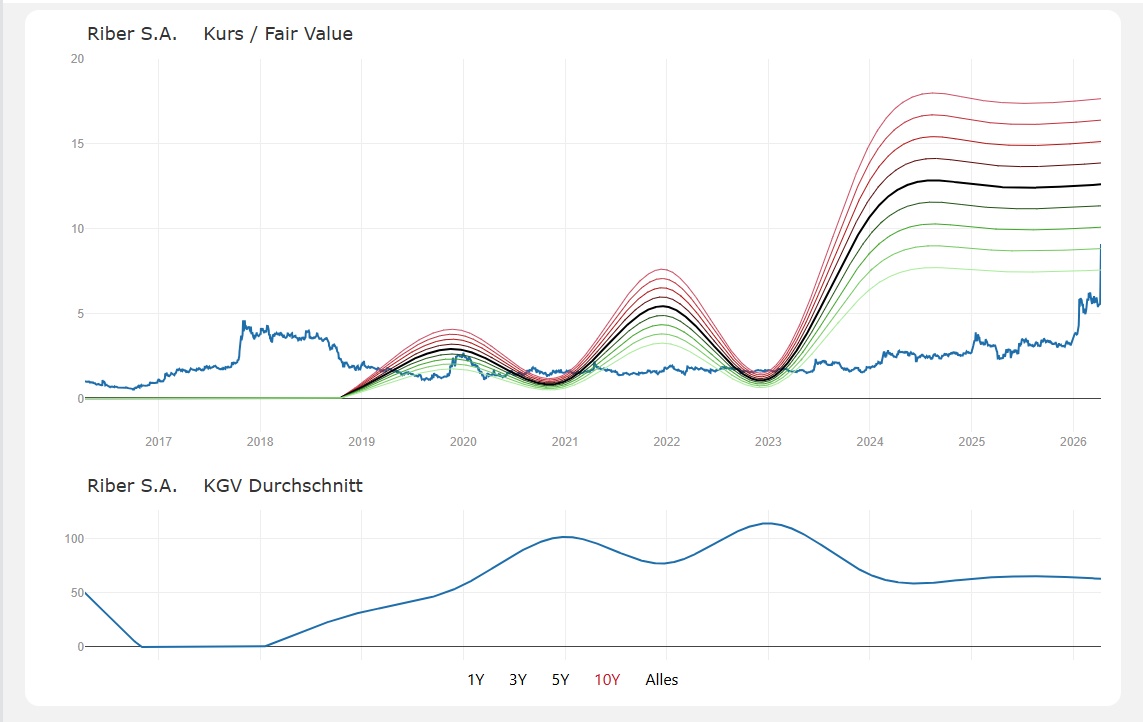Select the 2020 x-axis year label
The height and width of the screenshot is (722, 1143).
463,441
